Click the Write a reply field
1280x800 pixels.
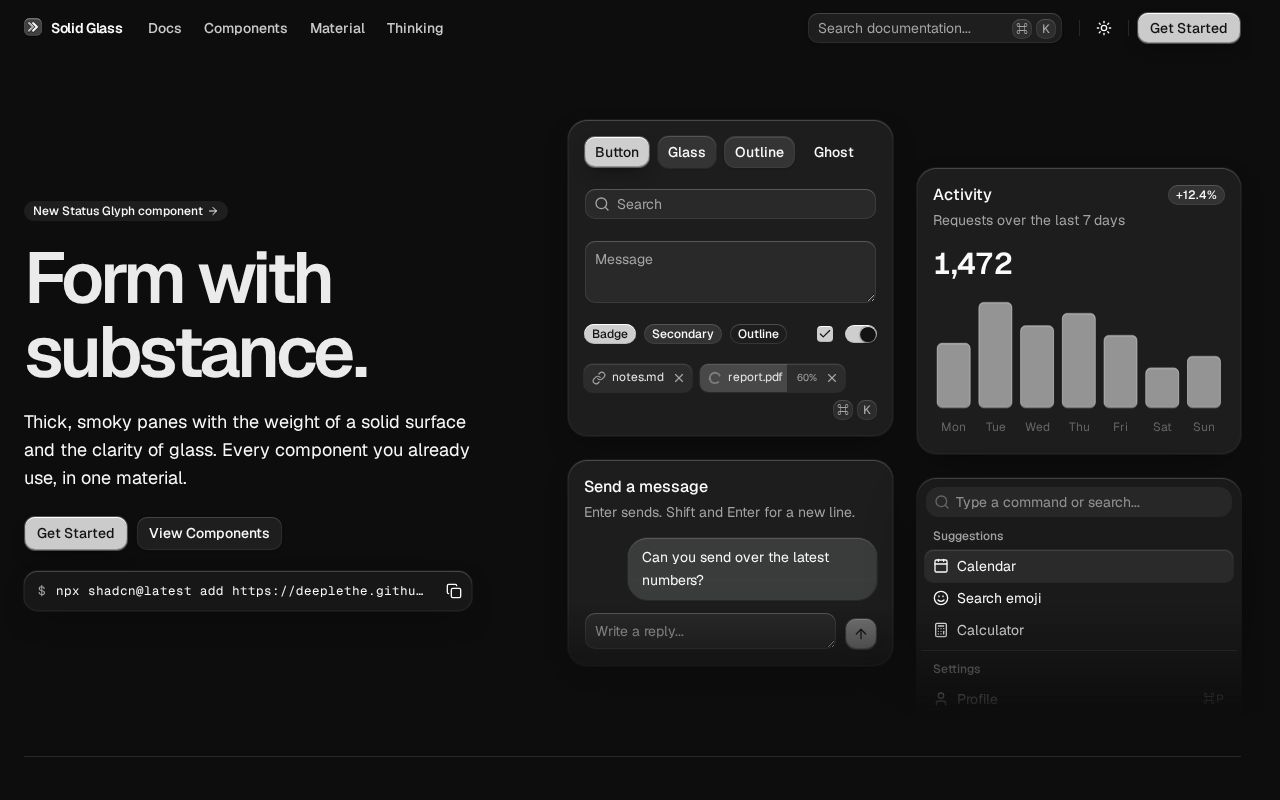pos(710,631)
